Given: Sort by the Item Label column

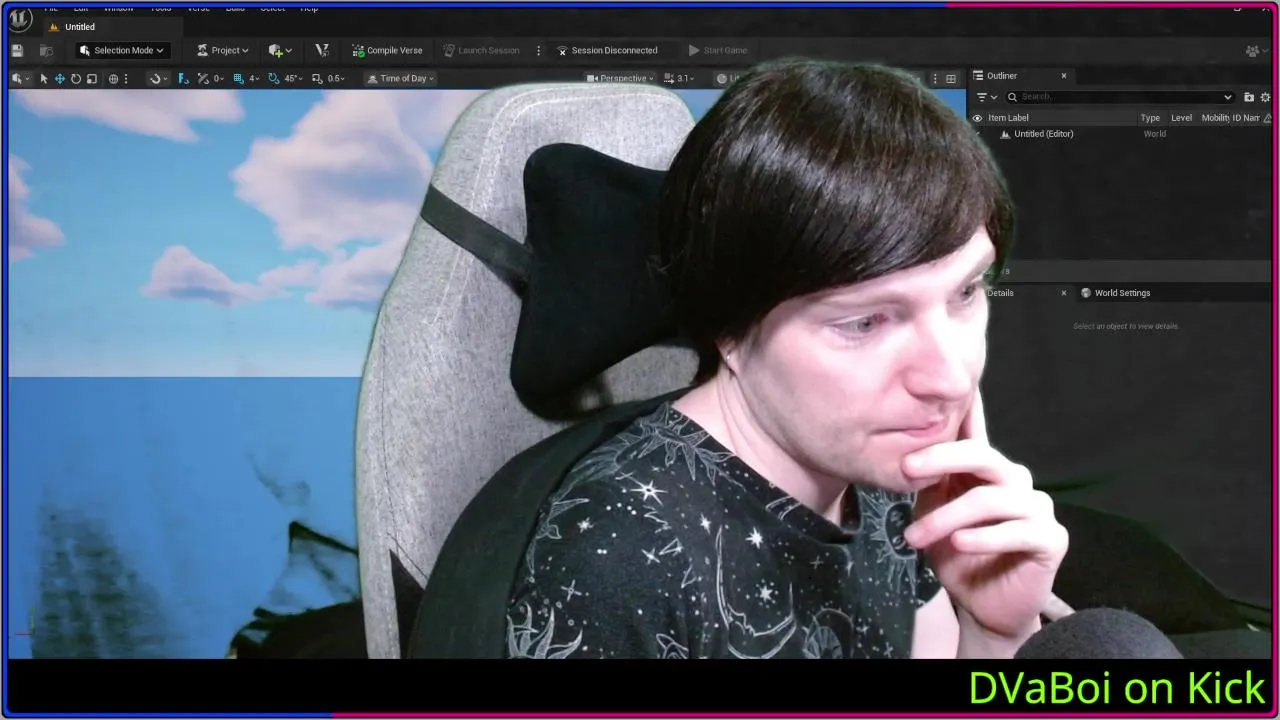Looking at the screenshot, I should [x=1008, y=118].
